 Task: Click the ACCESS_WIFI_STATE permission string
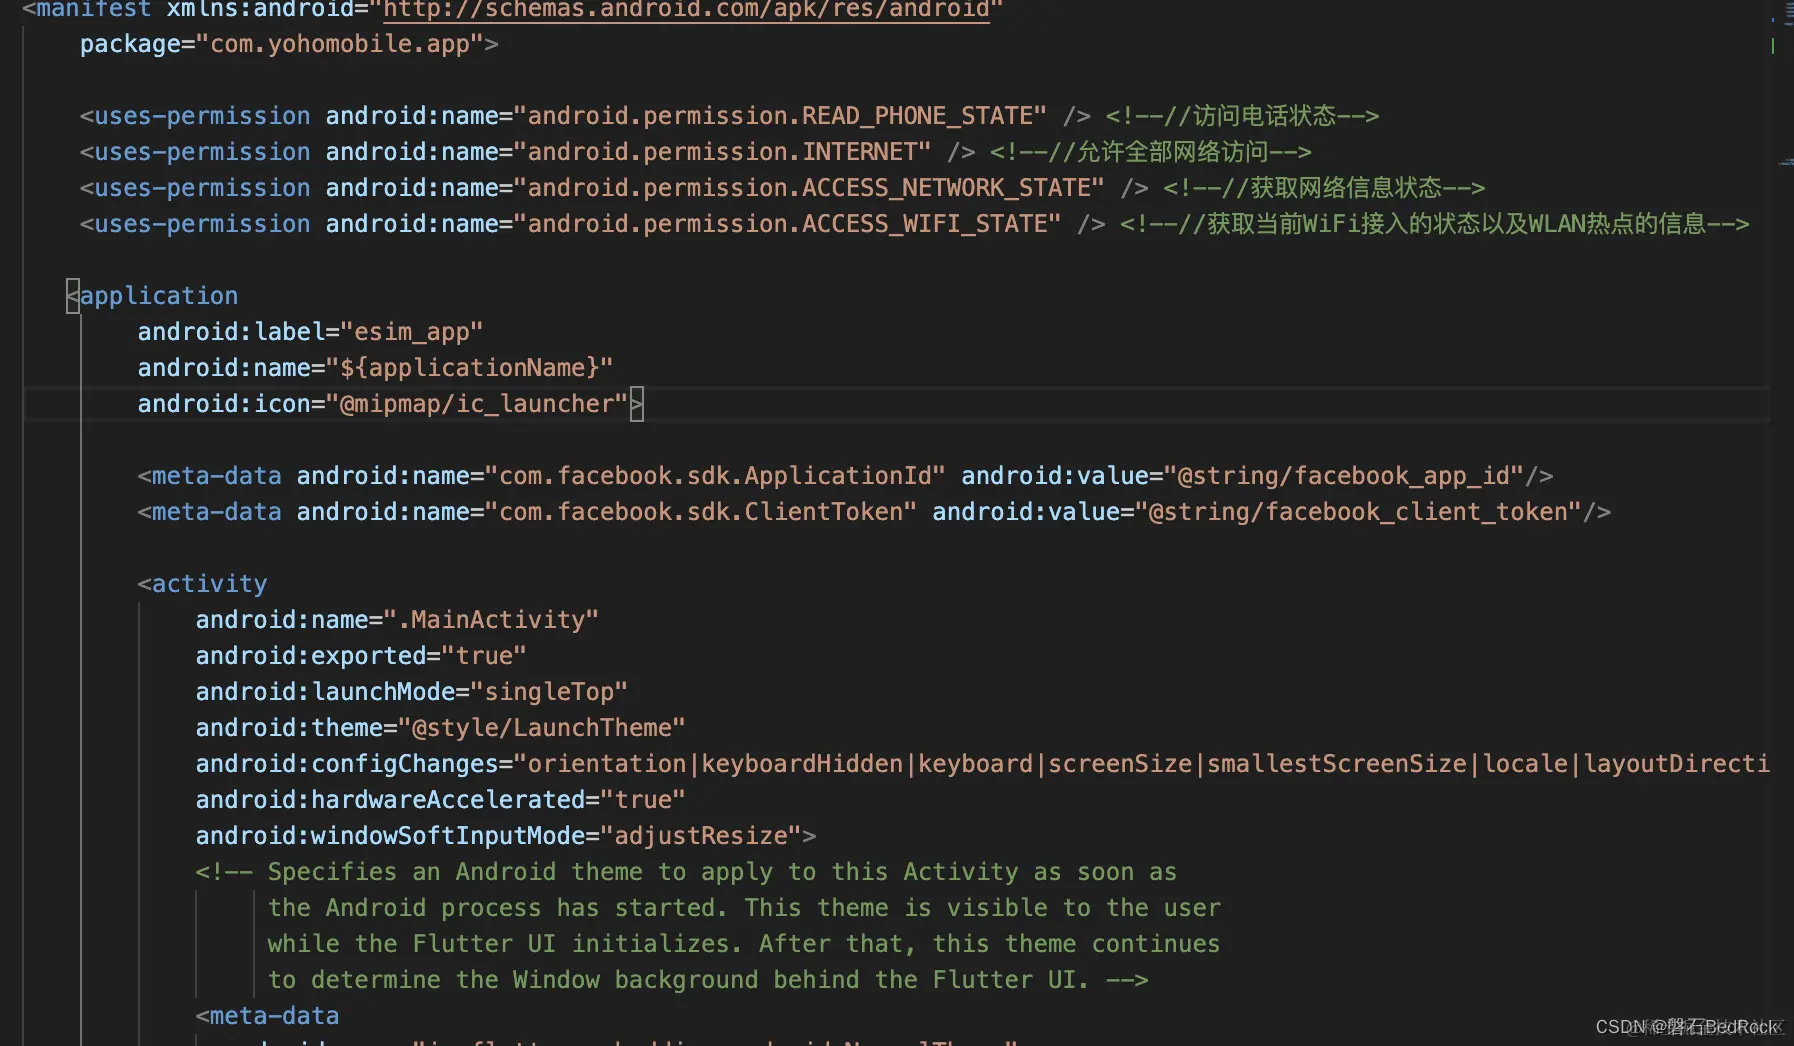pyautogui.click(x=787, y=224)
